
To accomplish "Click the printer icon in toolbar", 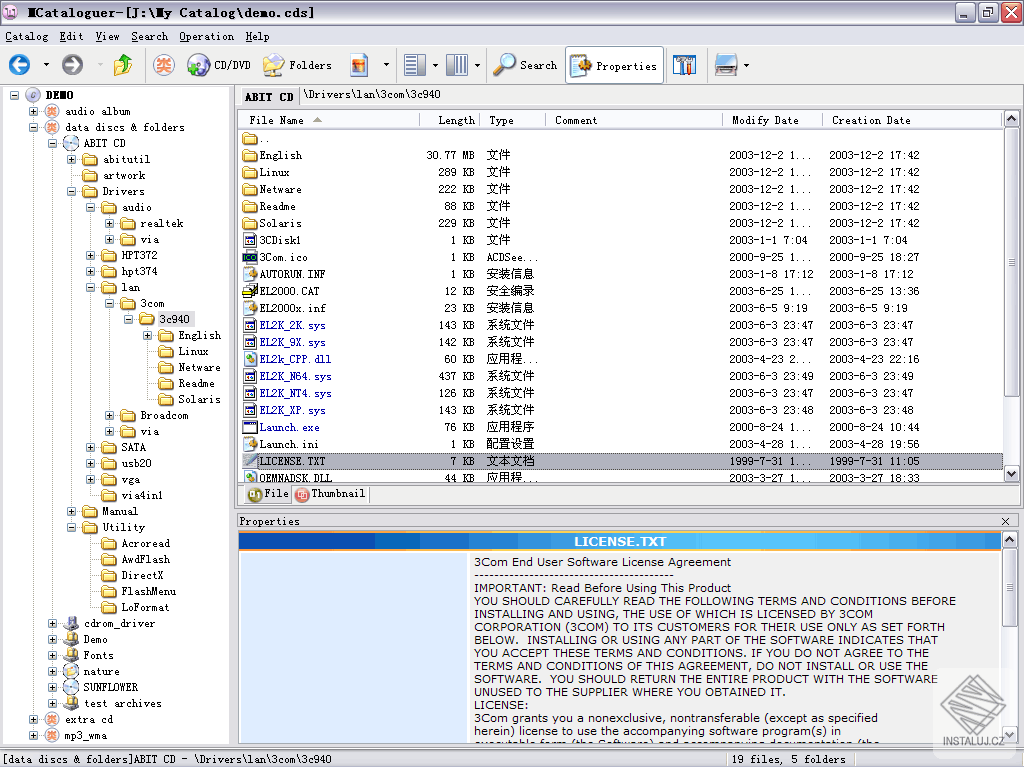I will coord(726,66).
